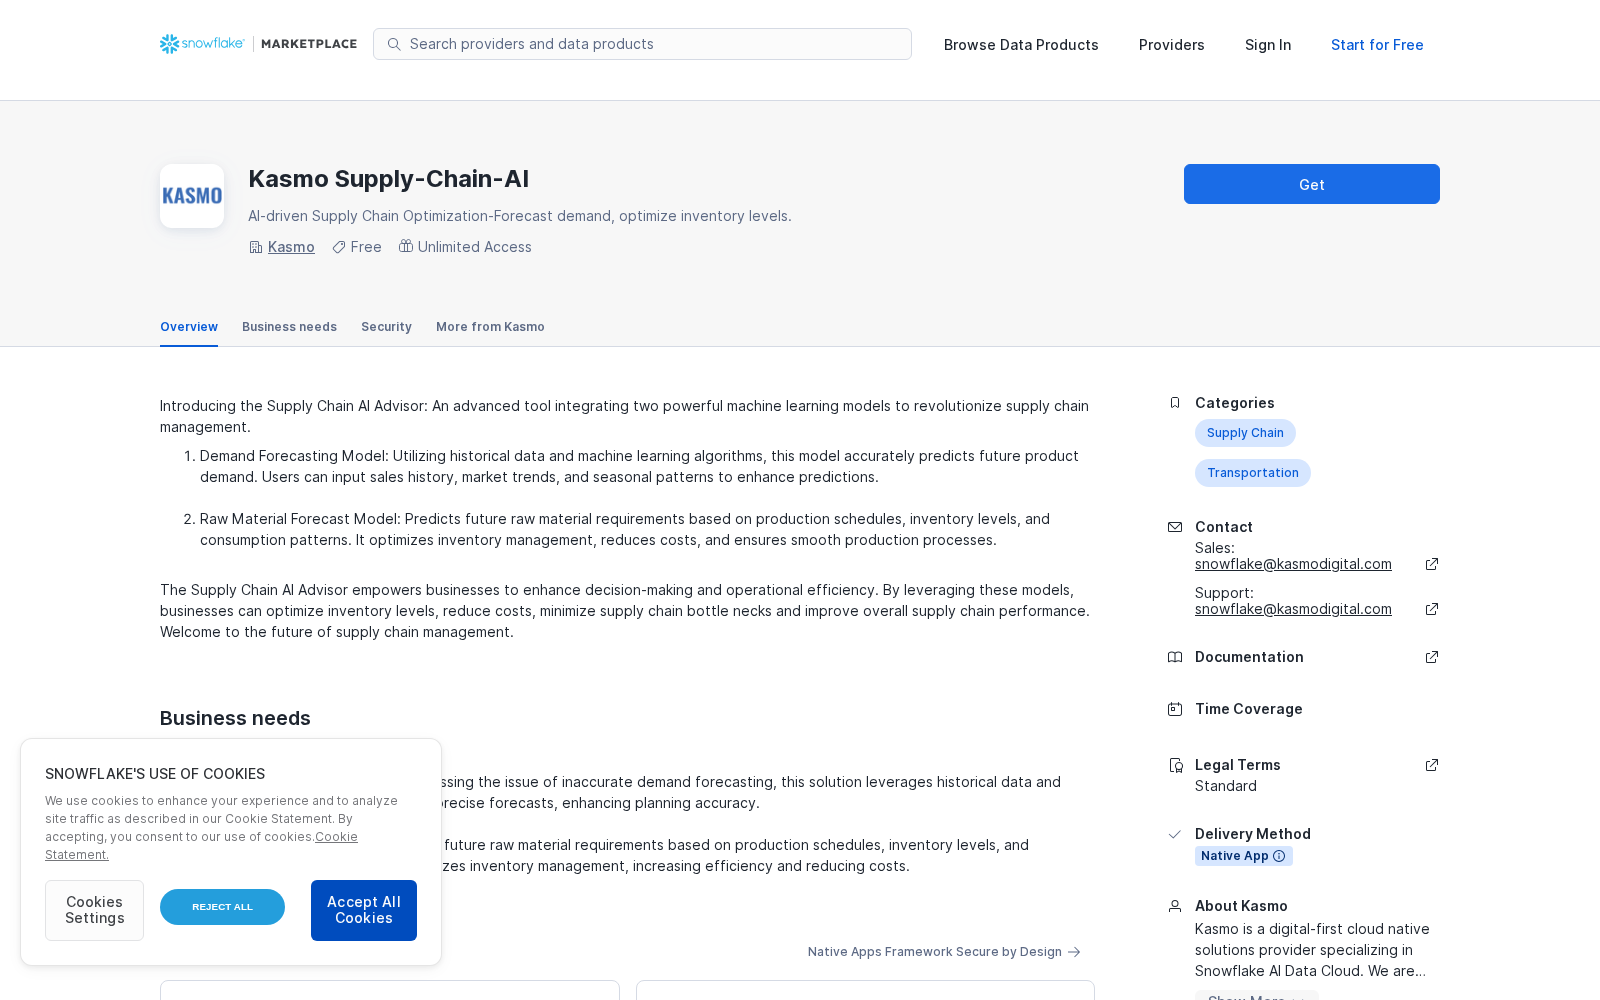Click the book icon beside Documentation
Screen dimensions: 1600x1000
coord(1175,657)
